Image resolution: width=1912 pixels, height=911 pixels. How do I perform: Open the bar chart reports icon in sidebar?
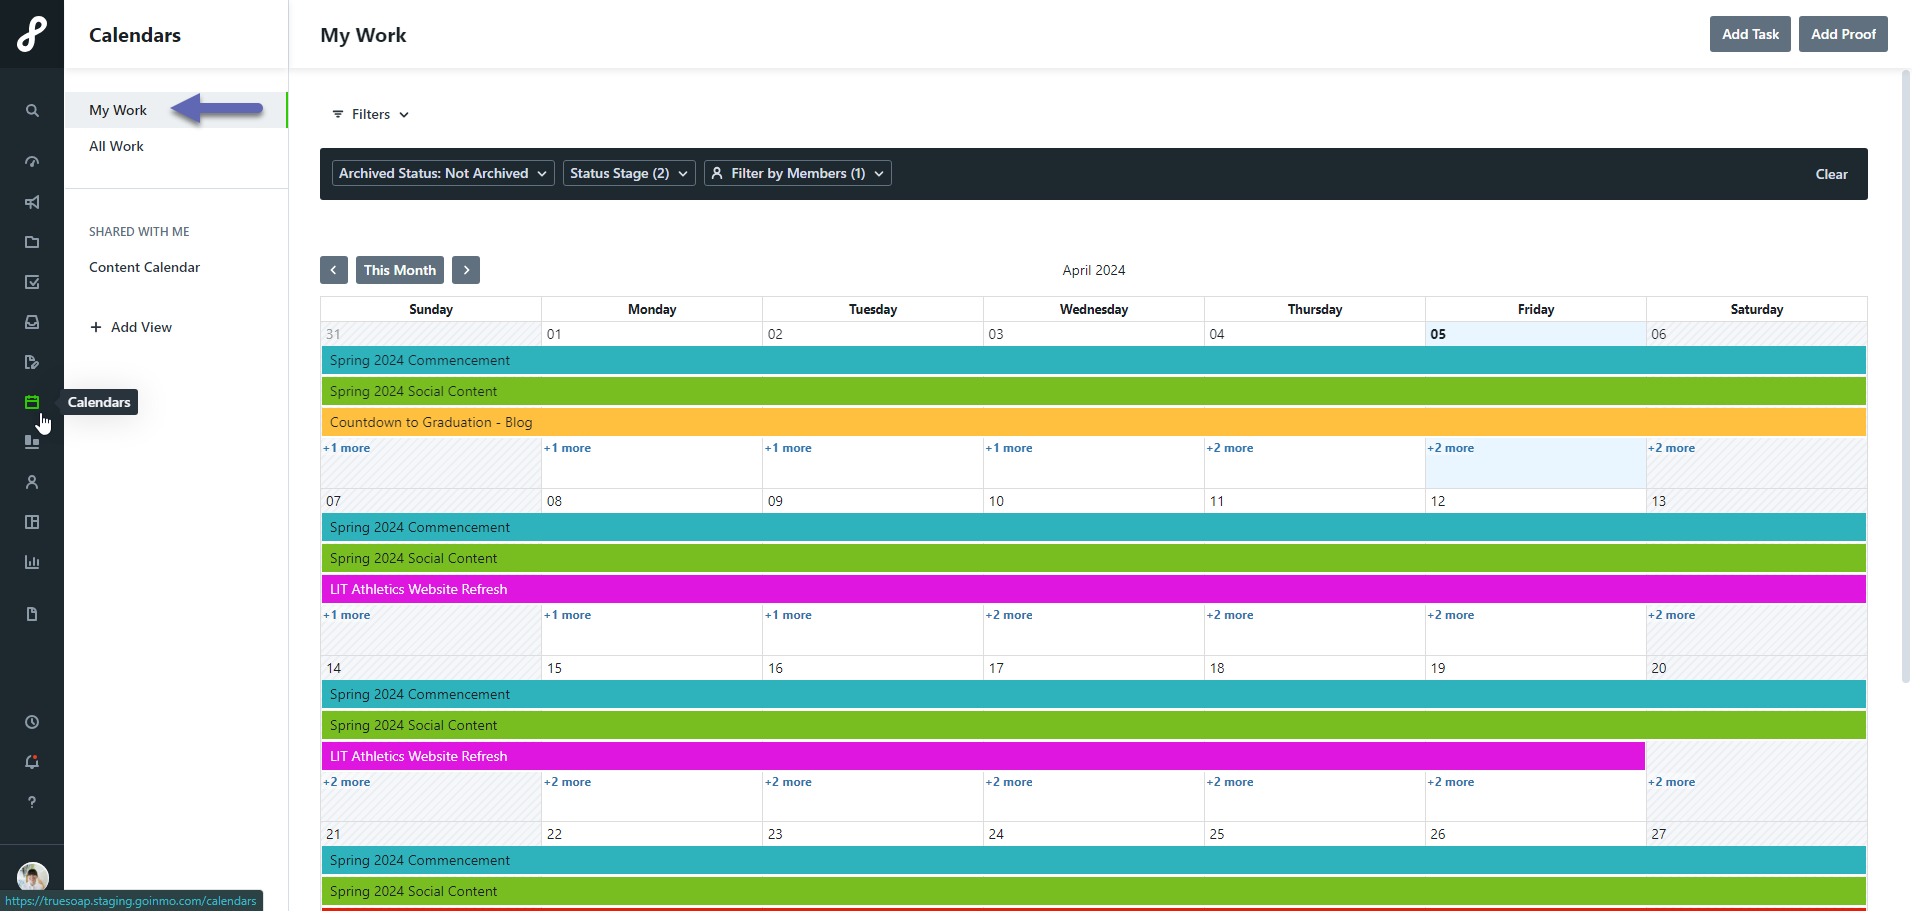pyautogui.click(x=32, y=562)
